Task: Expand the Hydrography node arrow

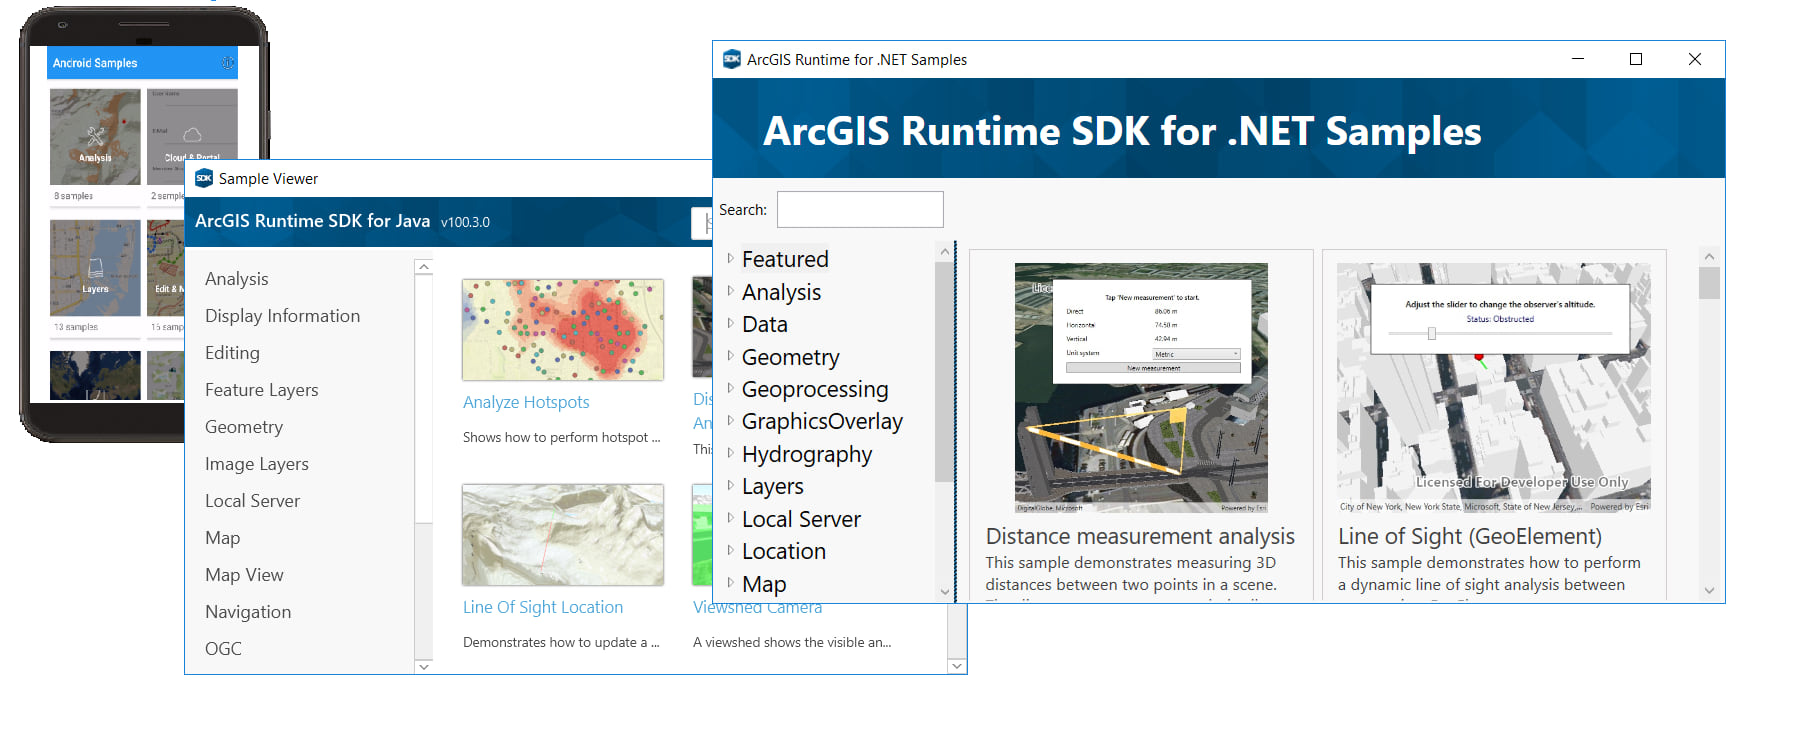Action: 730,453
